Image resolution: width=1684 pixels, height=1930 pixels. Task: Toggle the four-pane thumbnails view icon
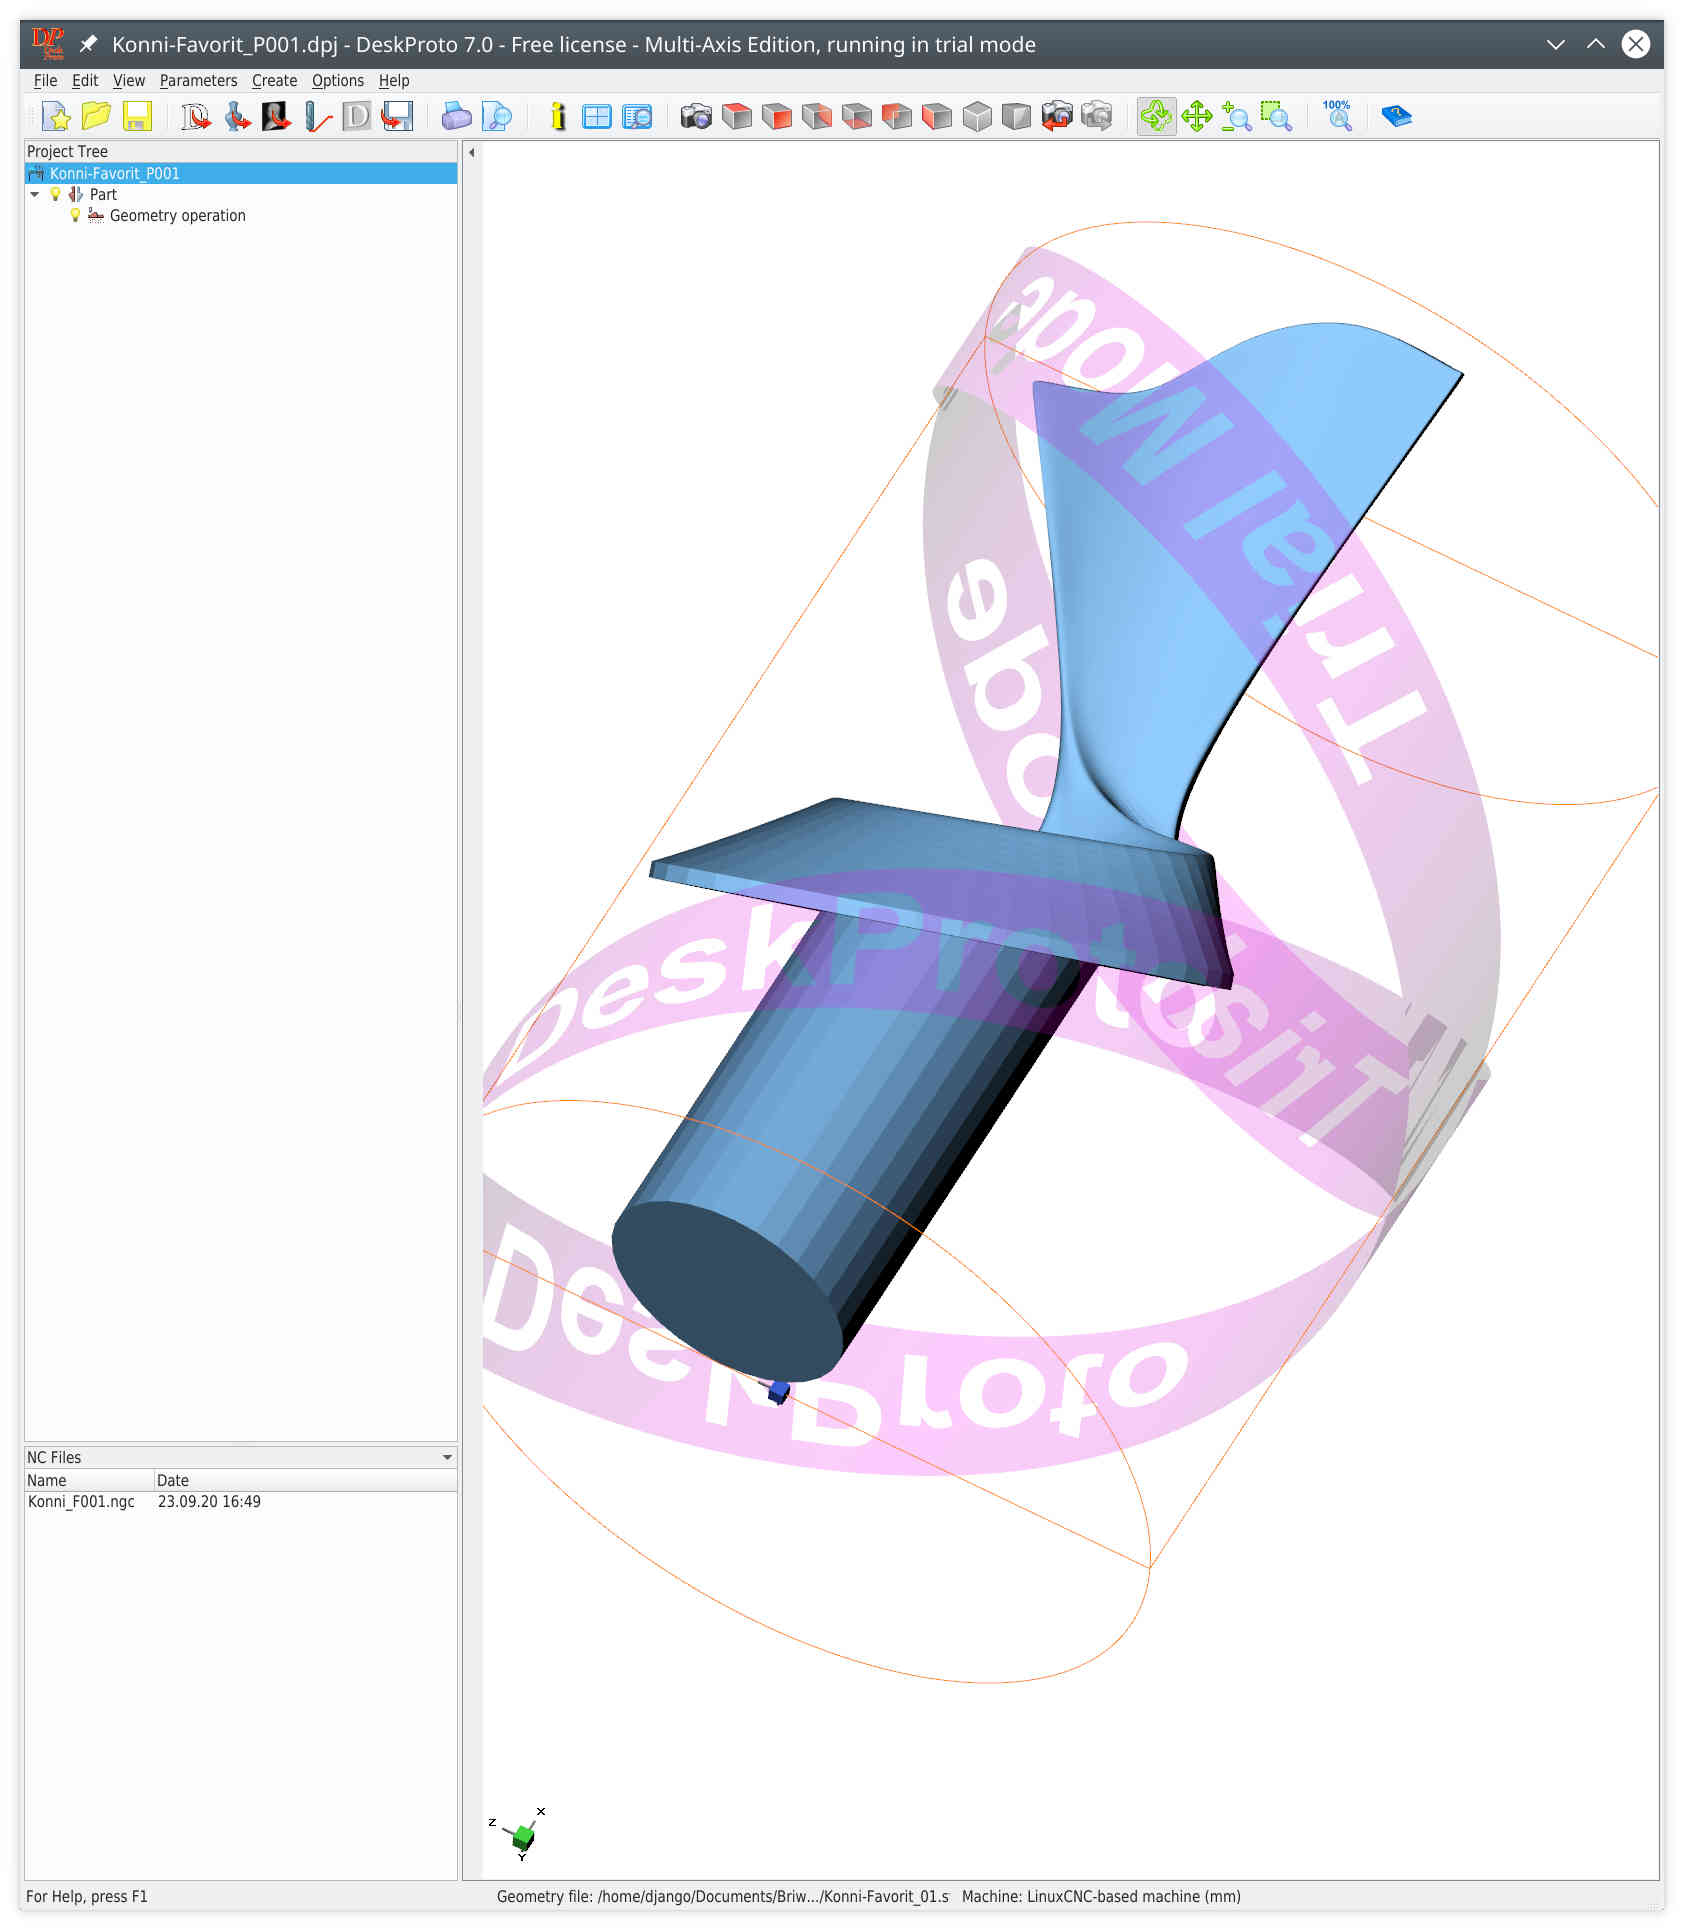point(597,117)
